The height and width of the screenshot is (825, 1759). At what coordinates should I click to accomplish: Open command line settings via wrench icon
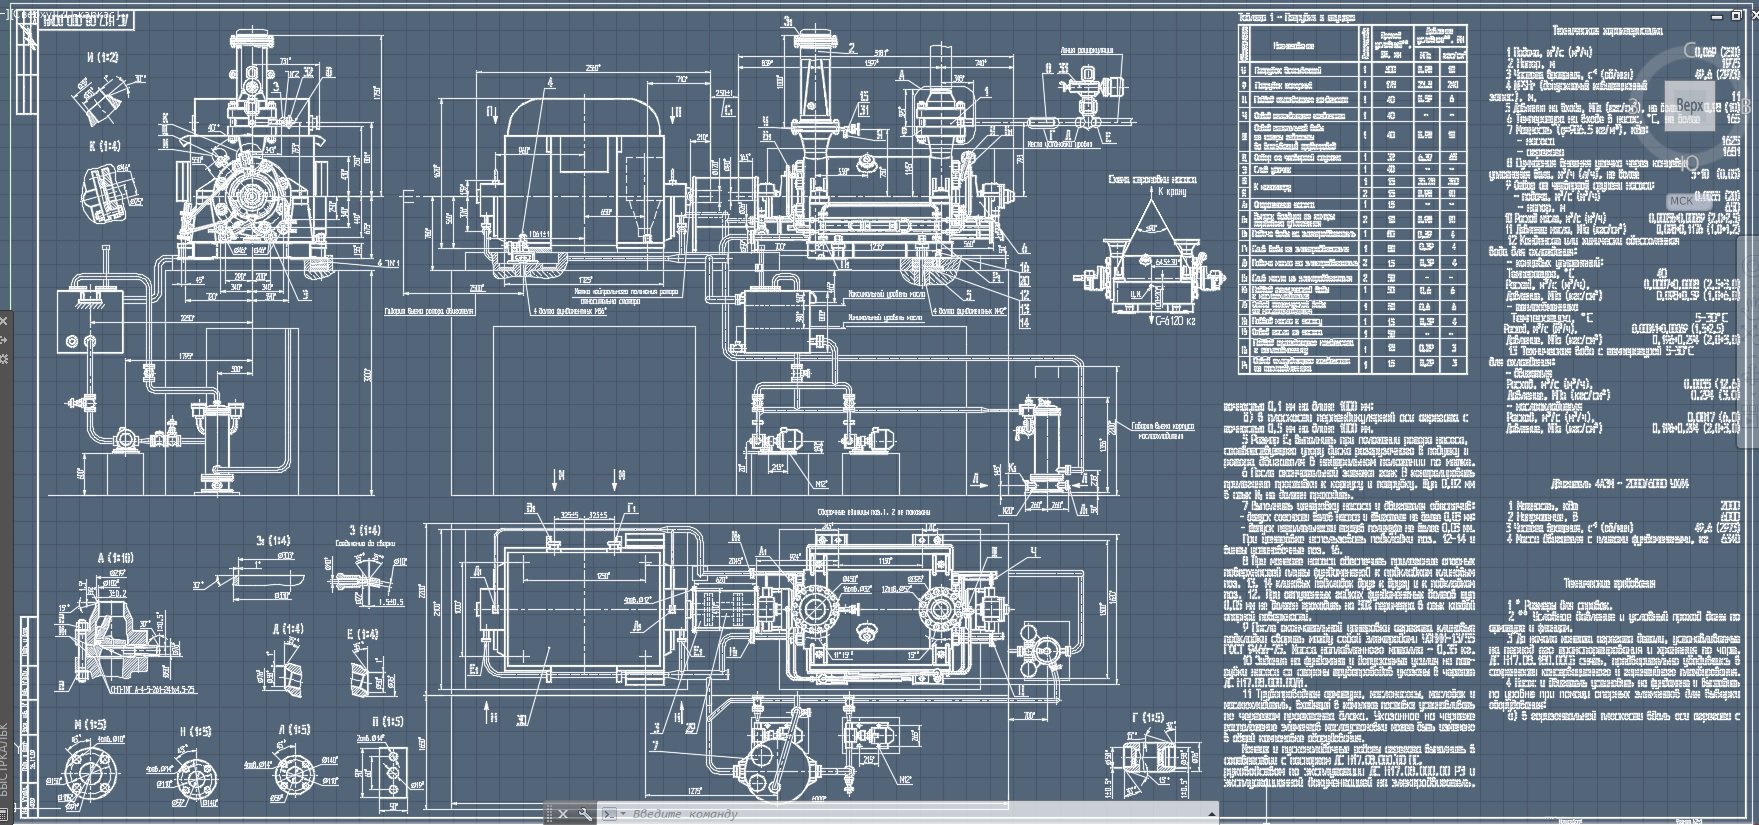(585, 814)
